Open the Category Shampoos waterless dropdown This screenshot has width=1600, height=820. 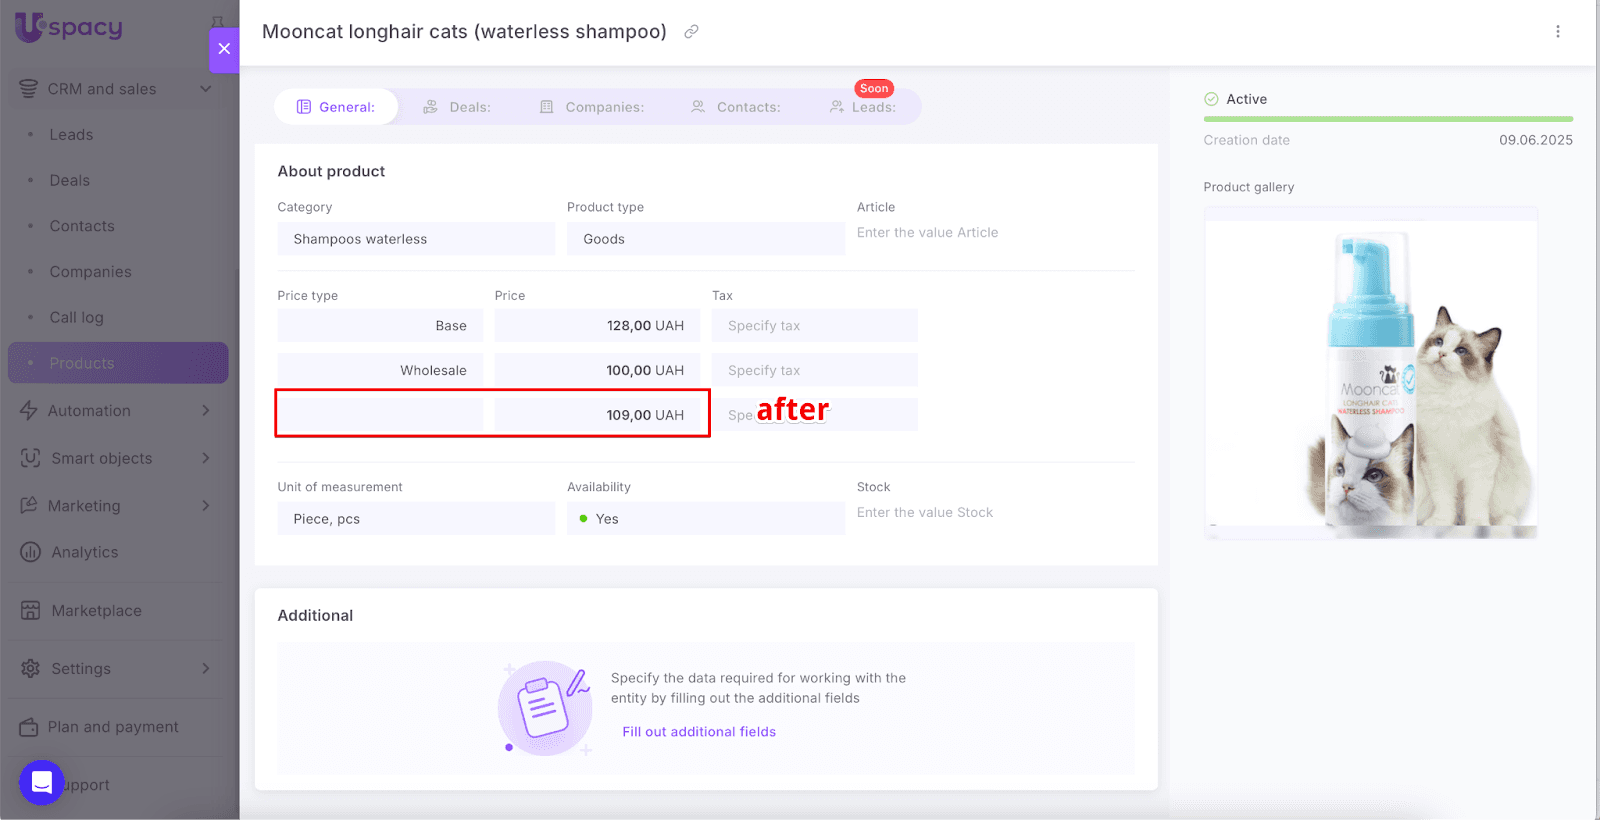(415, 239)
